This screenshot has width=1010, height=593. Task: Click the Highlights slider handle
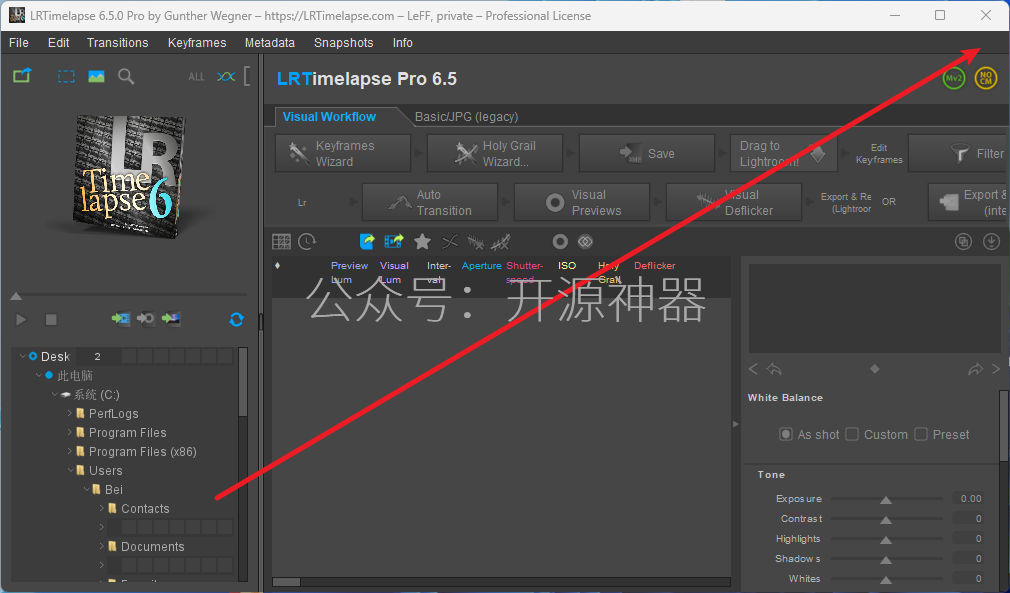pyautogui.click(x=886, y=540)
